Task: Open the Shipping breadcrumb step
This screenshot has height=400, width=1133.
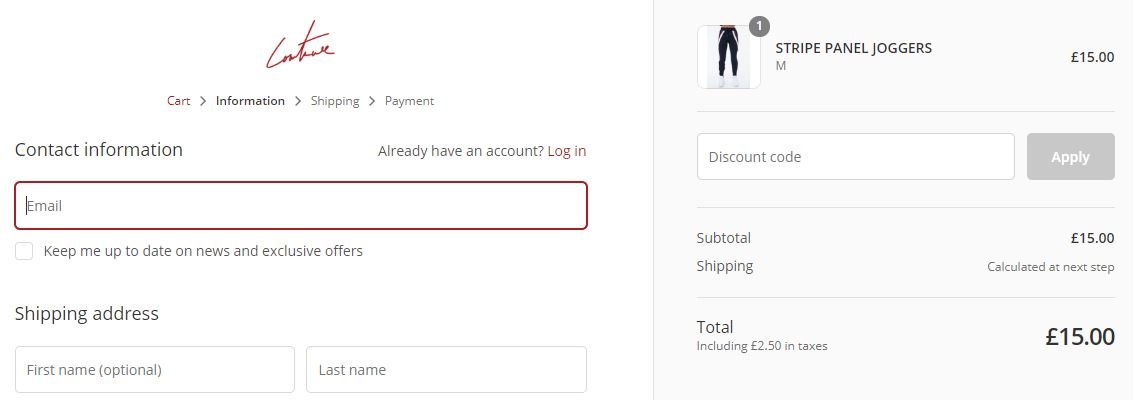Action: click(x=335, y=101)
